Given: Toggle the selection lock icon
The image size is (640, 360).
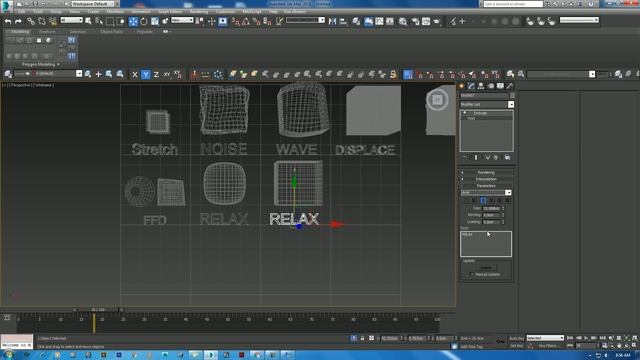Looking at the screenshot, I should point(362,338).
